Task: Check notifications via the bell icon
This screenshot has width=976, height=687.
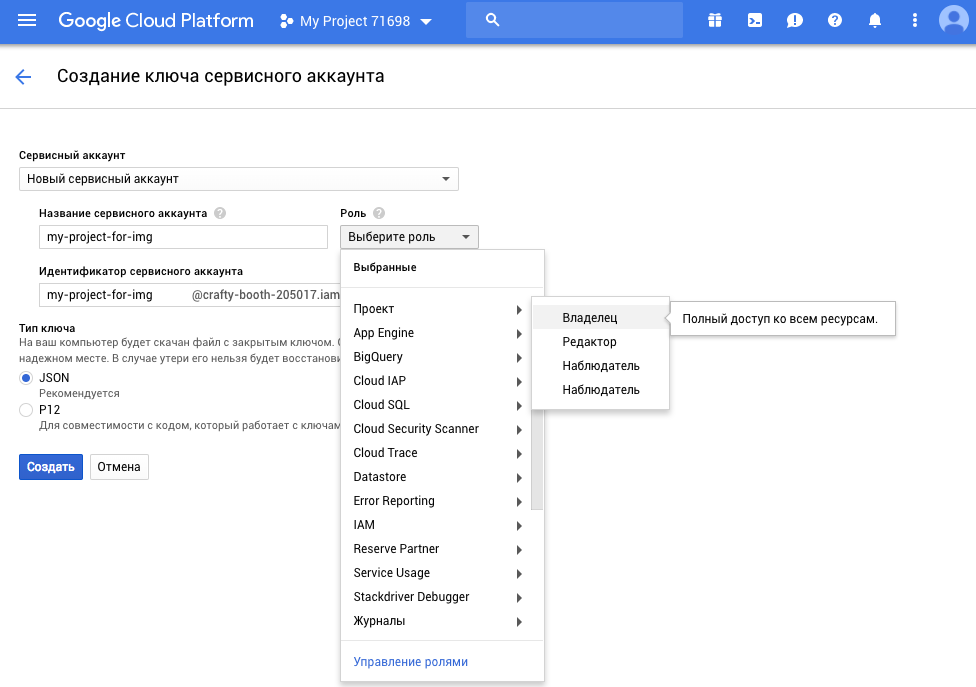Action: 874,20
